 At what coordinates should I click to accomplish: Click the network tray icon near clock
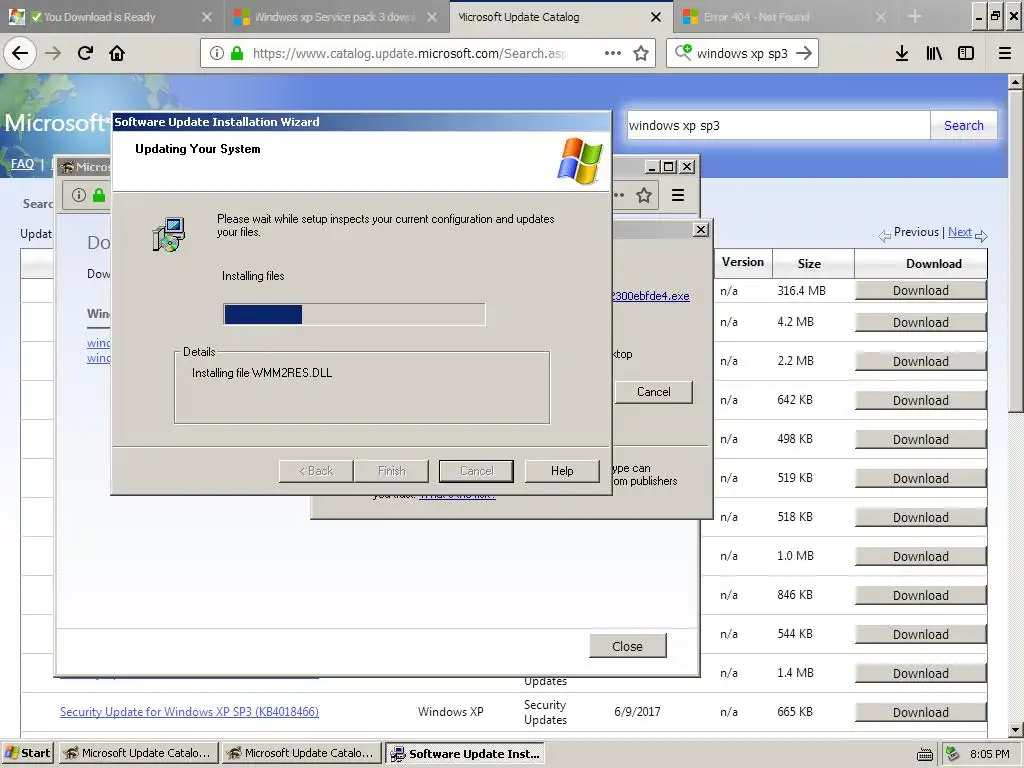click(x=953, y=754)
